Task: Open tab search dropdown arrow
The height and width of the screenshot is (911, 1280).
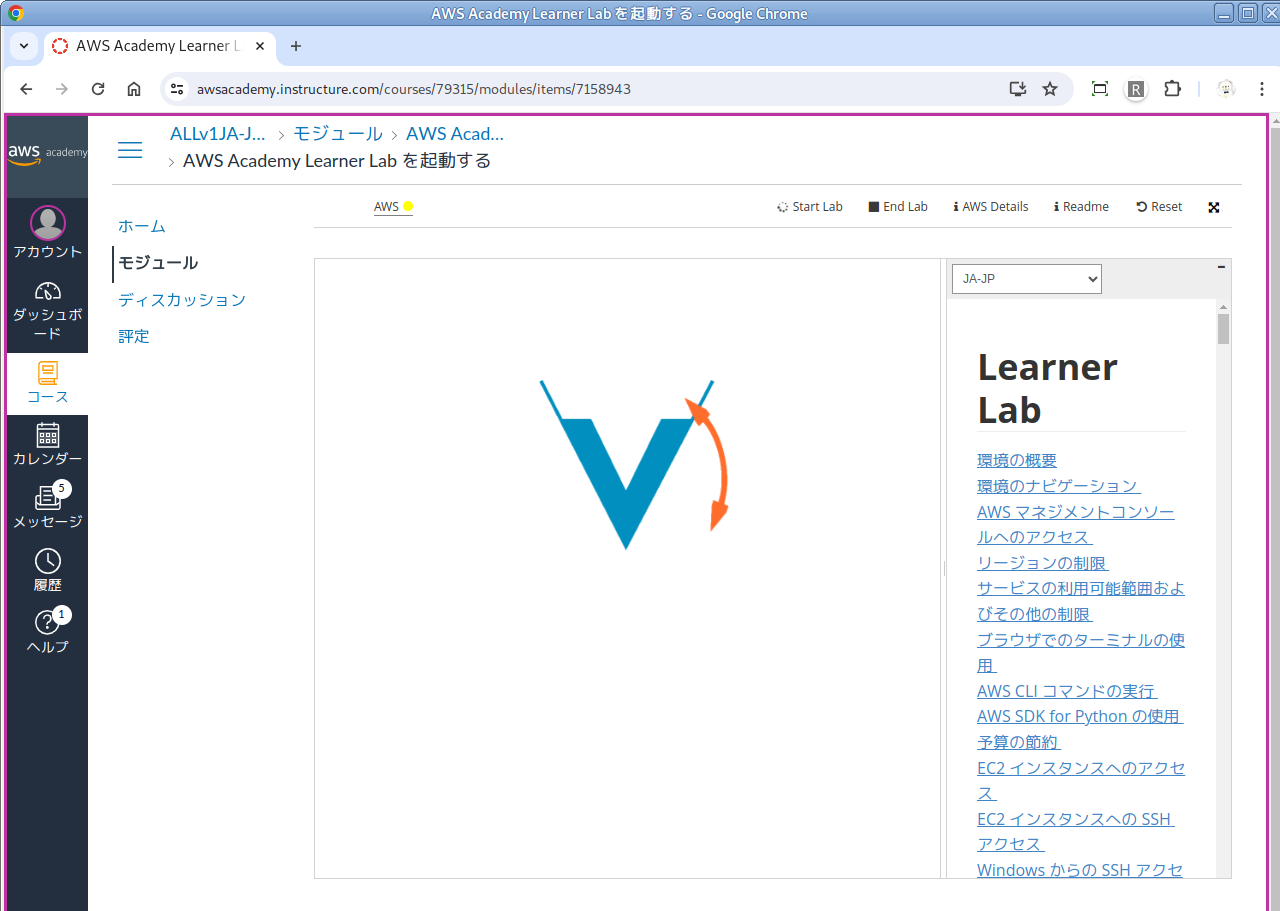Action: (x=22, y=46)
